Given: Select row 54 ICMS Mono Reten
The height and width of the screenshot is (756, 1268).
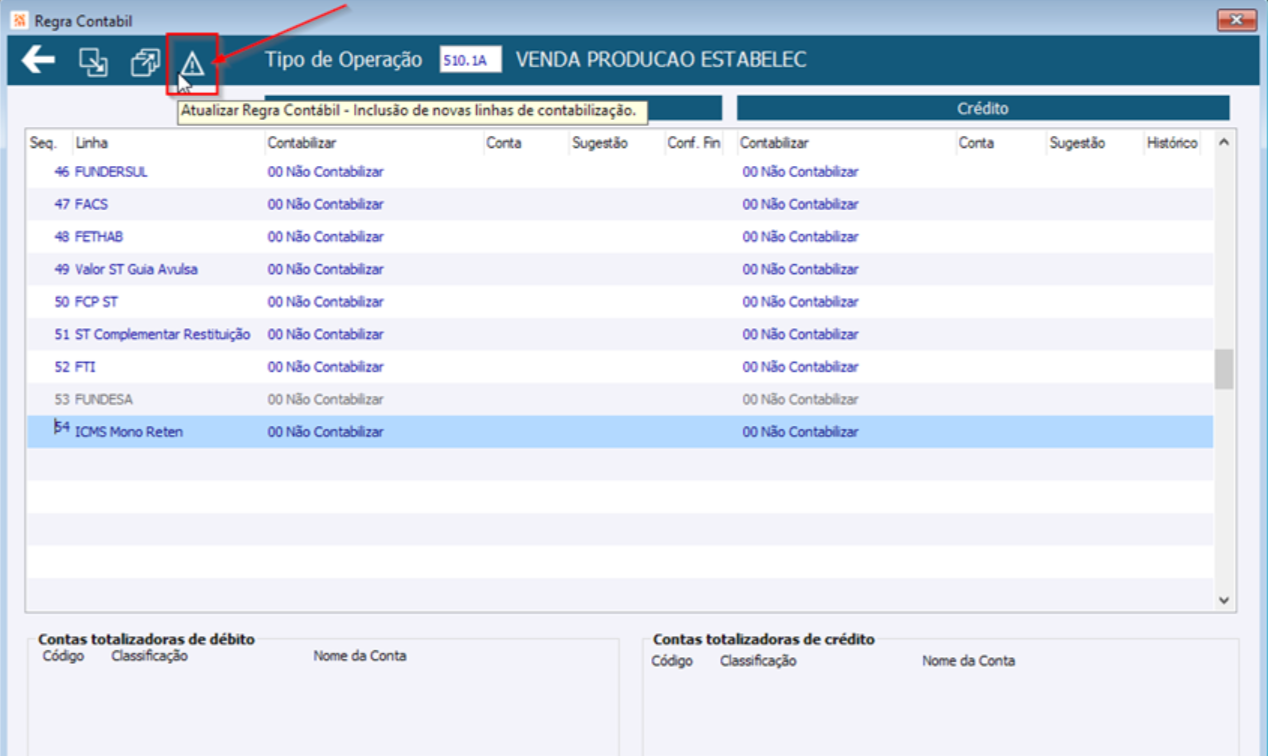Looking at the screenshot, I should coord(619,432).
